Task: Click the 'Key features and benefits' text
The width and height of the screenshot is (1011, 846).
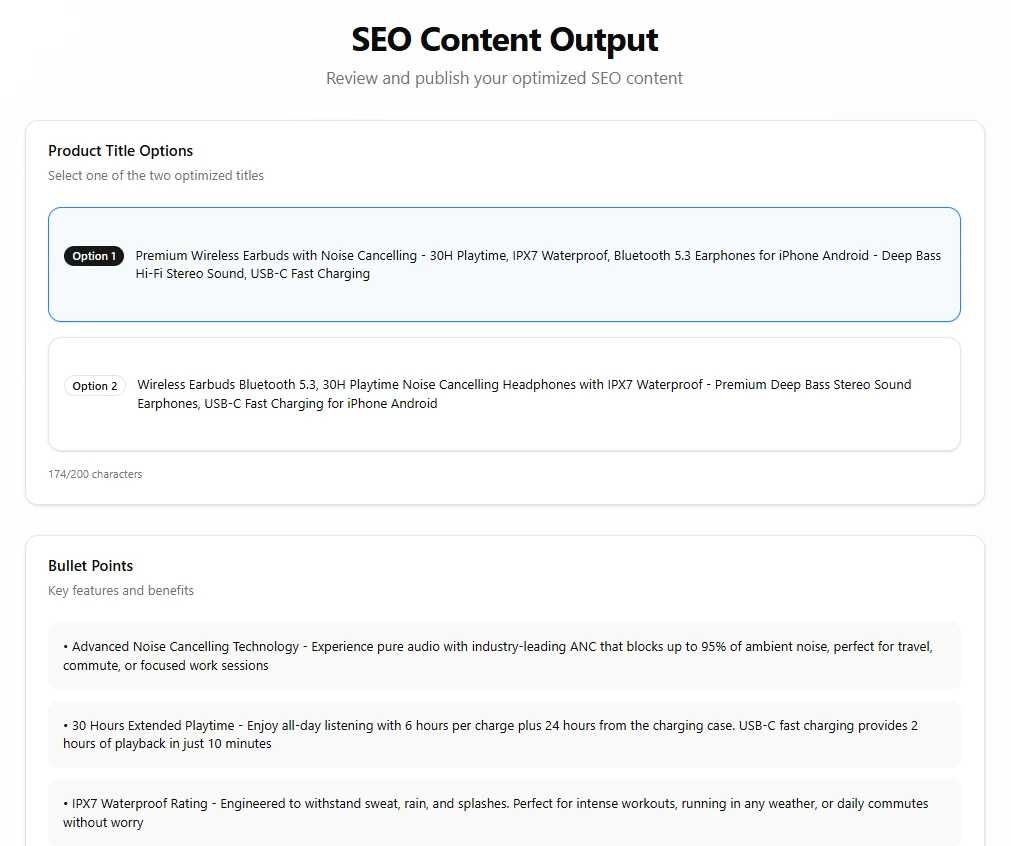Action: tap(121, 591)
